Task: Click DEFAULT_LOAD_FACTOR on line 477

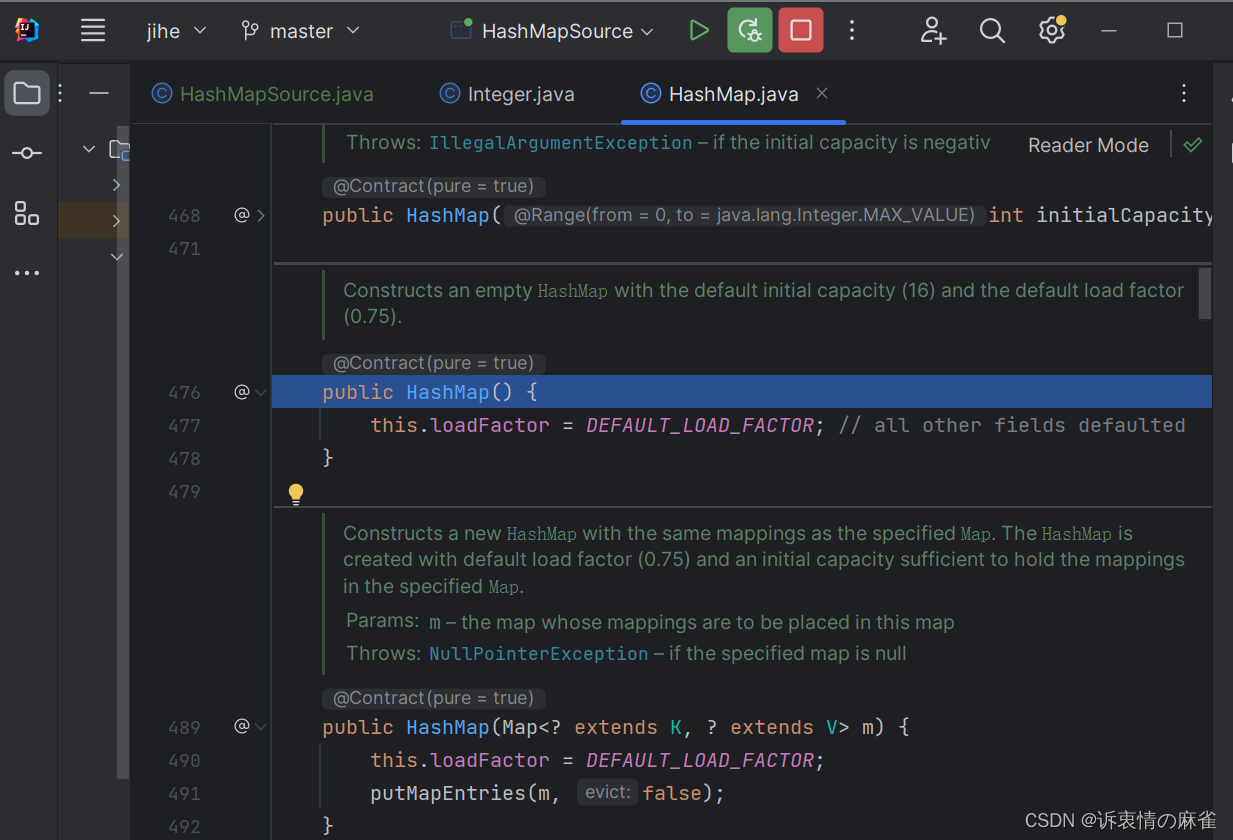Action: point(700,425)
